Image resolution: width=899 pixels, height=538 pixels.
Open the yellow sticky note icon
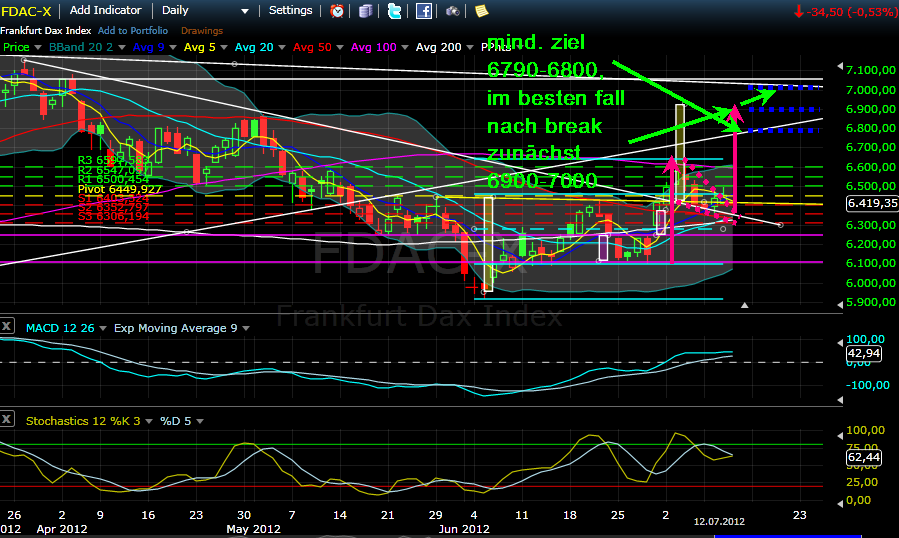point(482,11)
